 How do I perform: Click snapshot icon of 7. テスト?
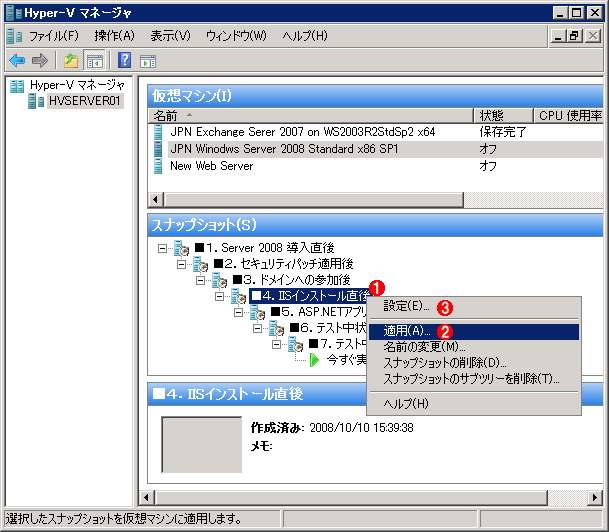(x=295, y=344)
